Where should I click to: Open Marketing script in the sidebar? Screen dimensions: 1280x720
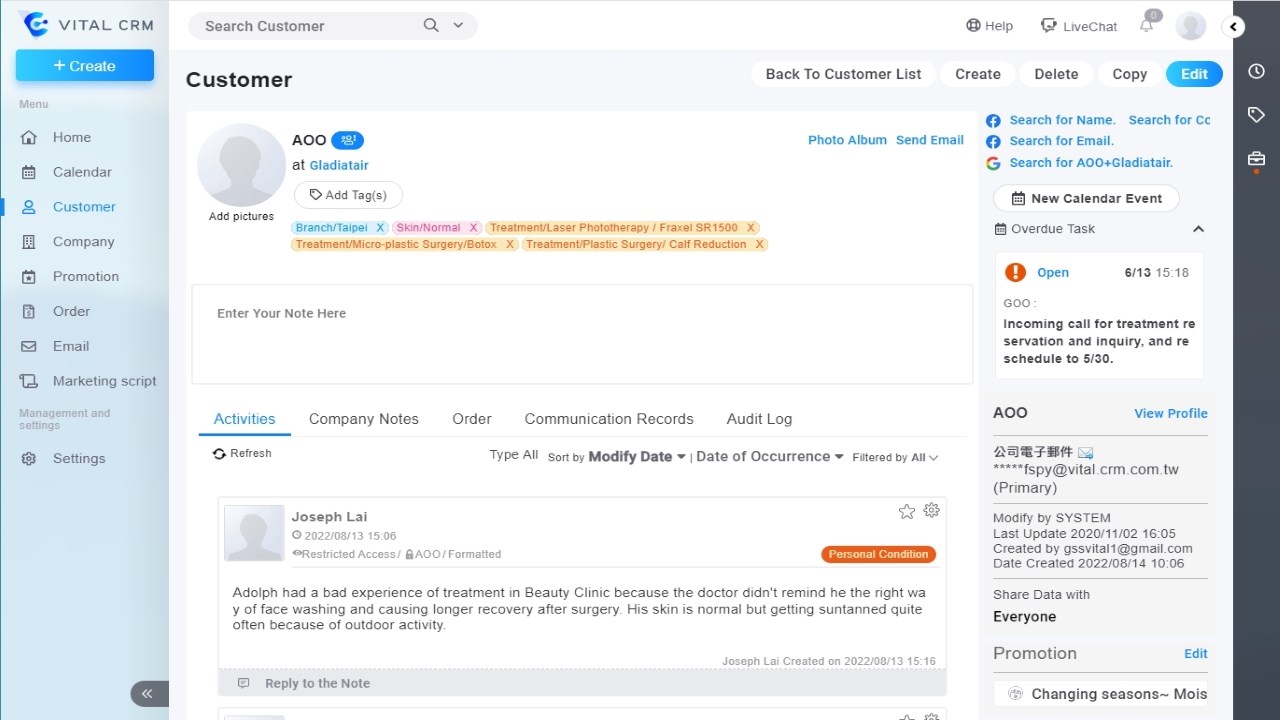tap(104, 381)
